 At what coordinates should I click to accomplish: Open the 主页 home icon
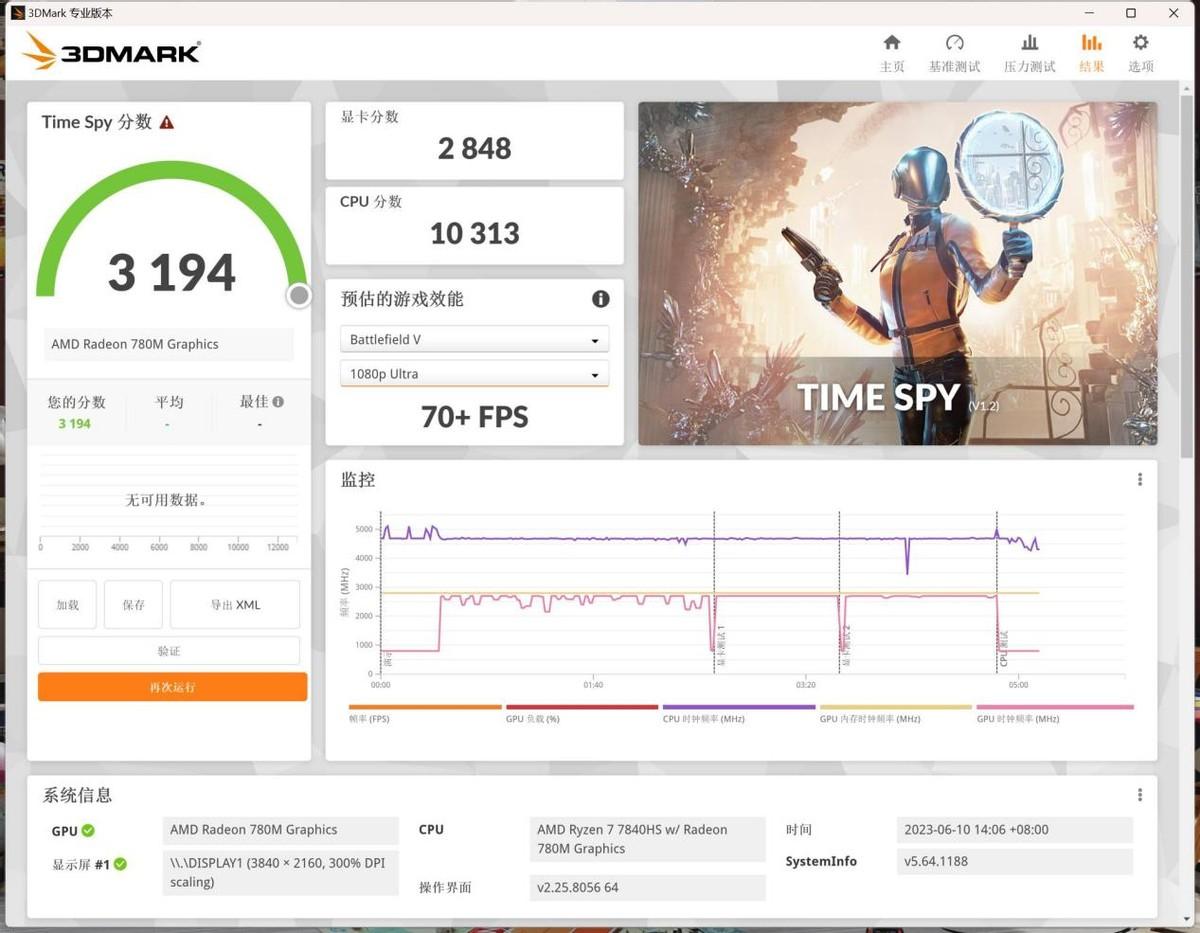(891, 52)
